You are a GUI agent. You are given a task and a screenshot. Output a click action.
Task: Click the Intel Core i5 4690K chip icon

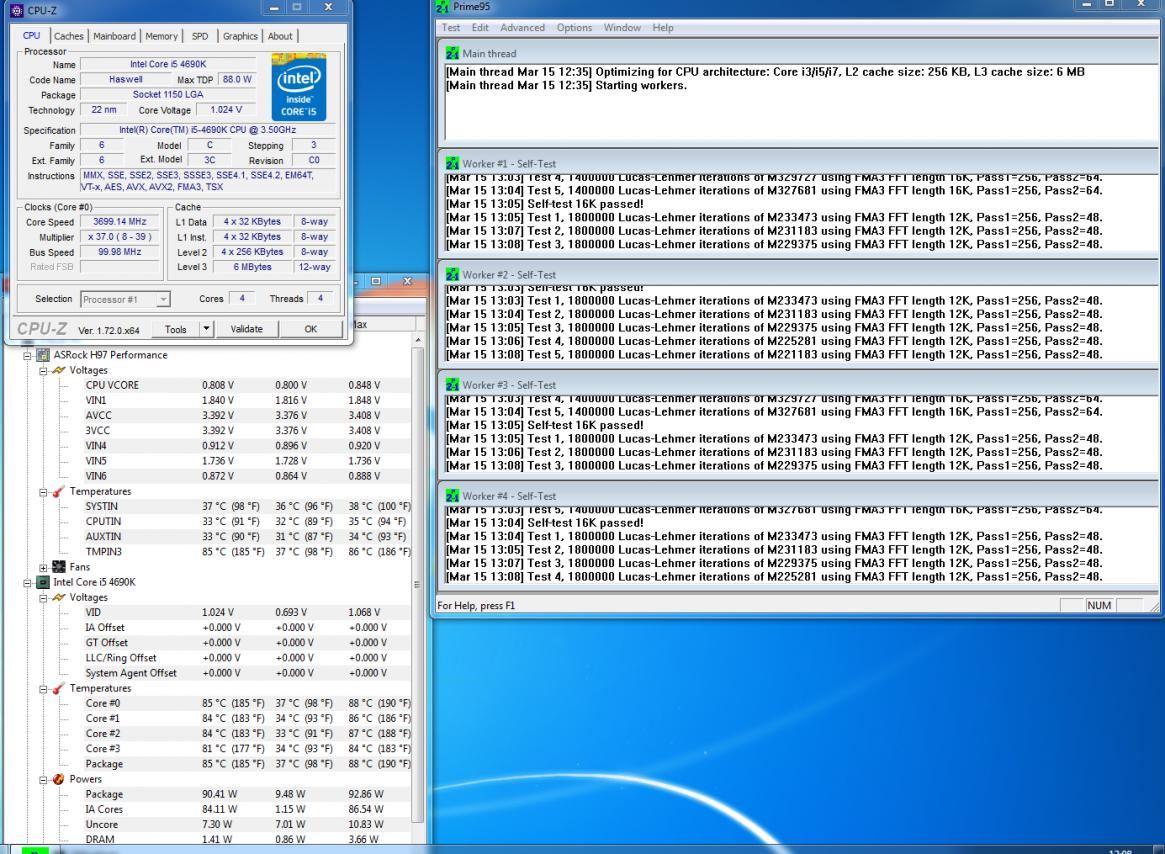click(43, 582)
